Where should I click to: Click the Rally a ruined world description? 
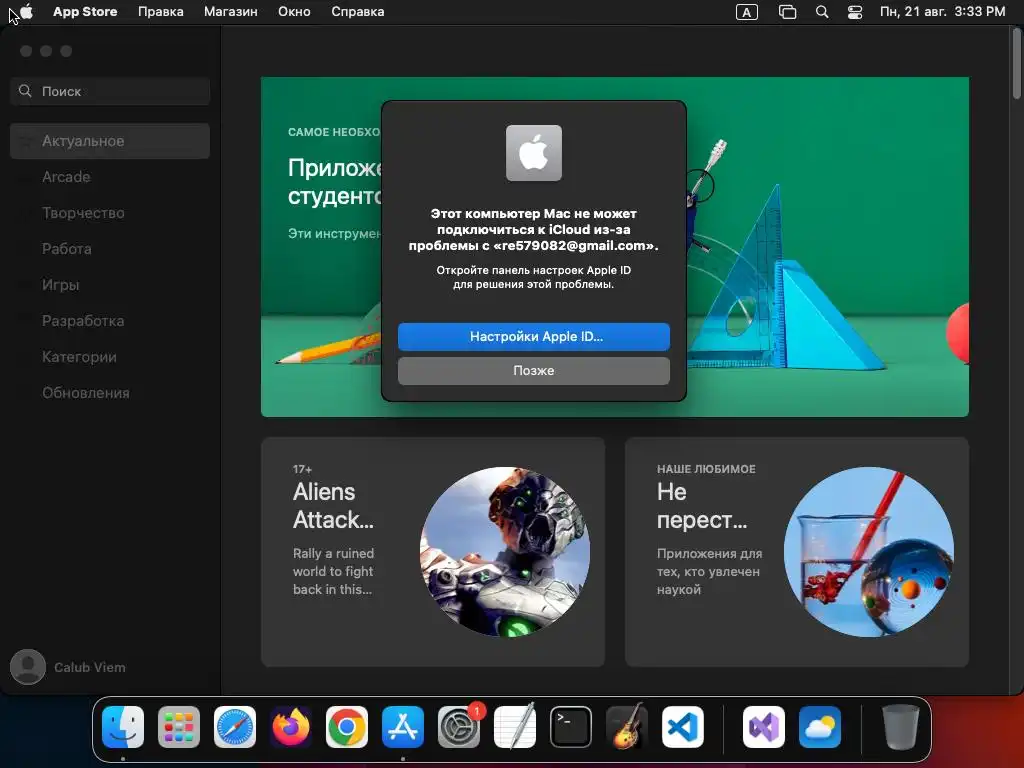click(333, 571)
